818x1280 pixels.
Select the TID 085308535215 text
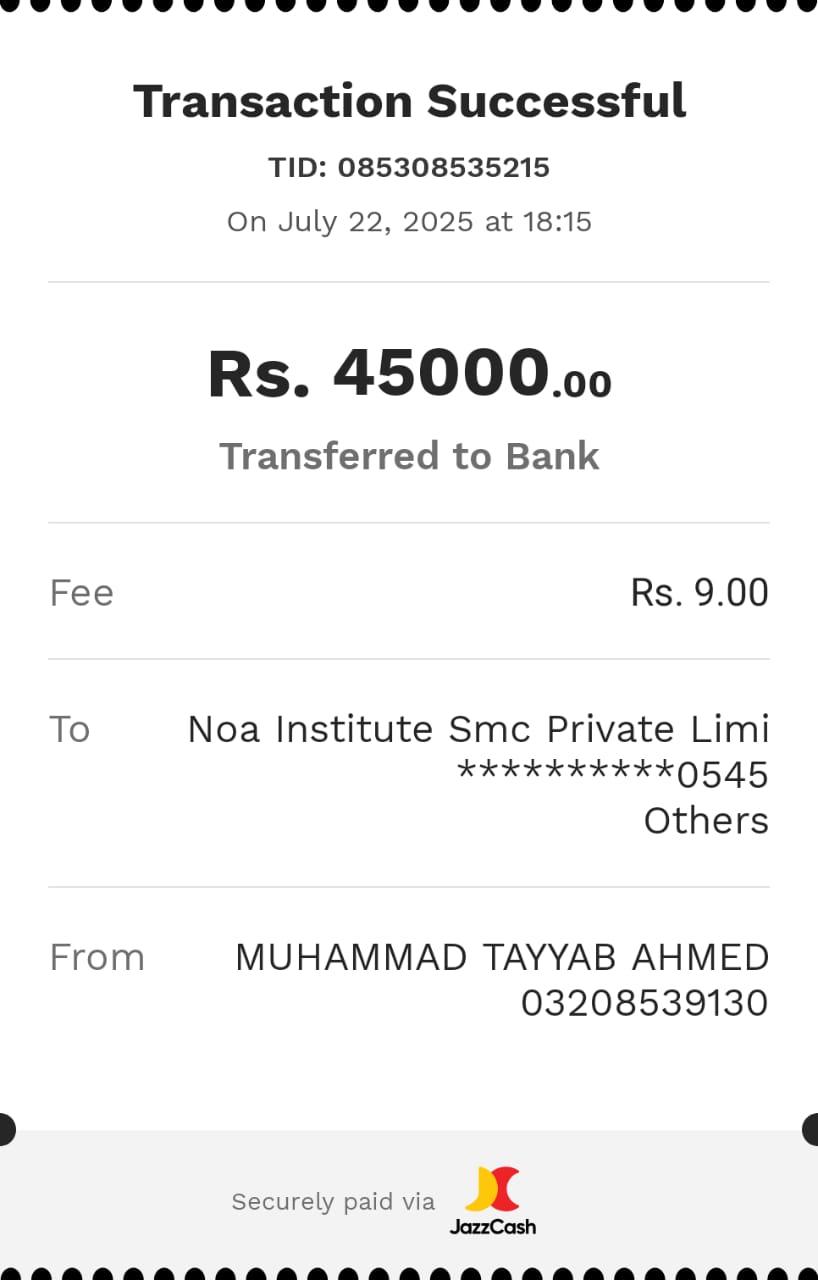pos(409,167)
